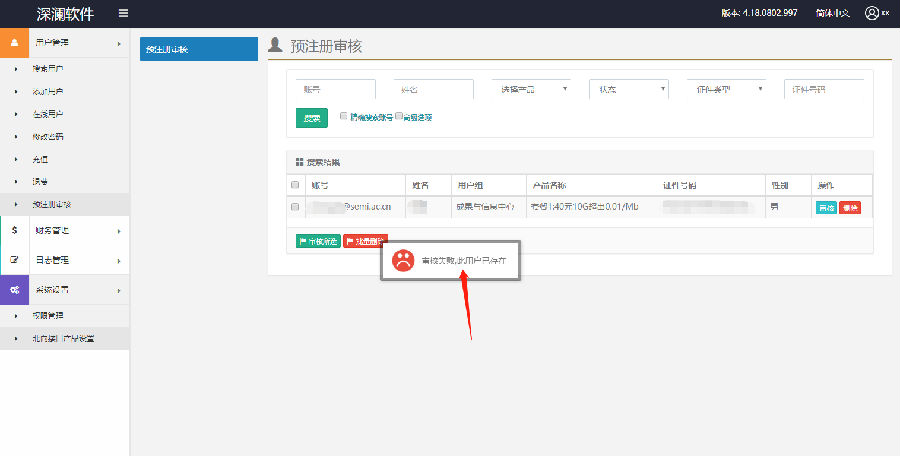This screenshot has height=456, width=900.
Task: Open the user profile avatar icon
Action: (872, 13)
